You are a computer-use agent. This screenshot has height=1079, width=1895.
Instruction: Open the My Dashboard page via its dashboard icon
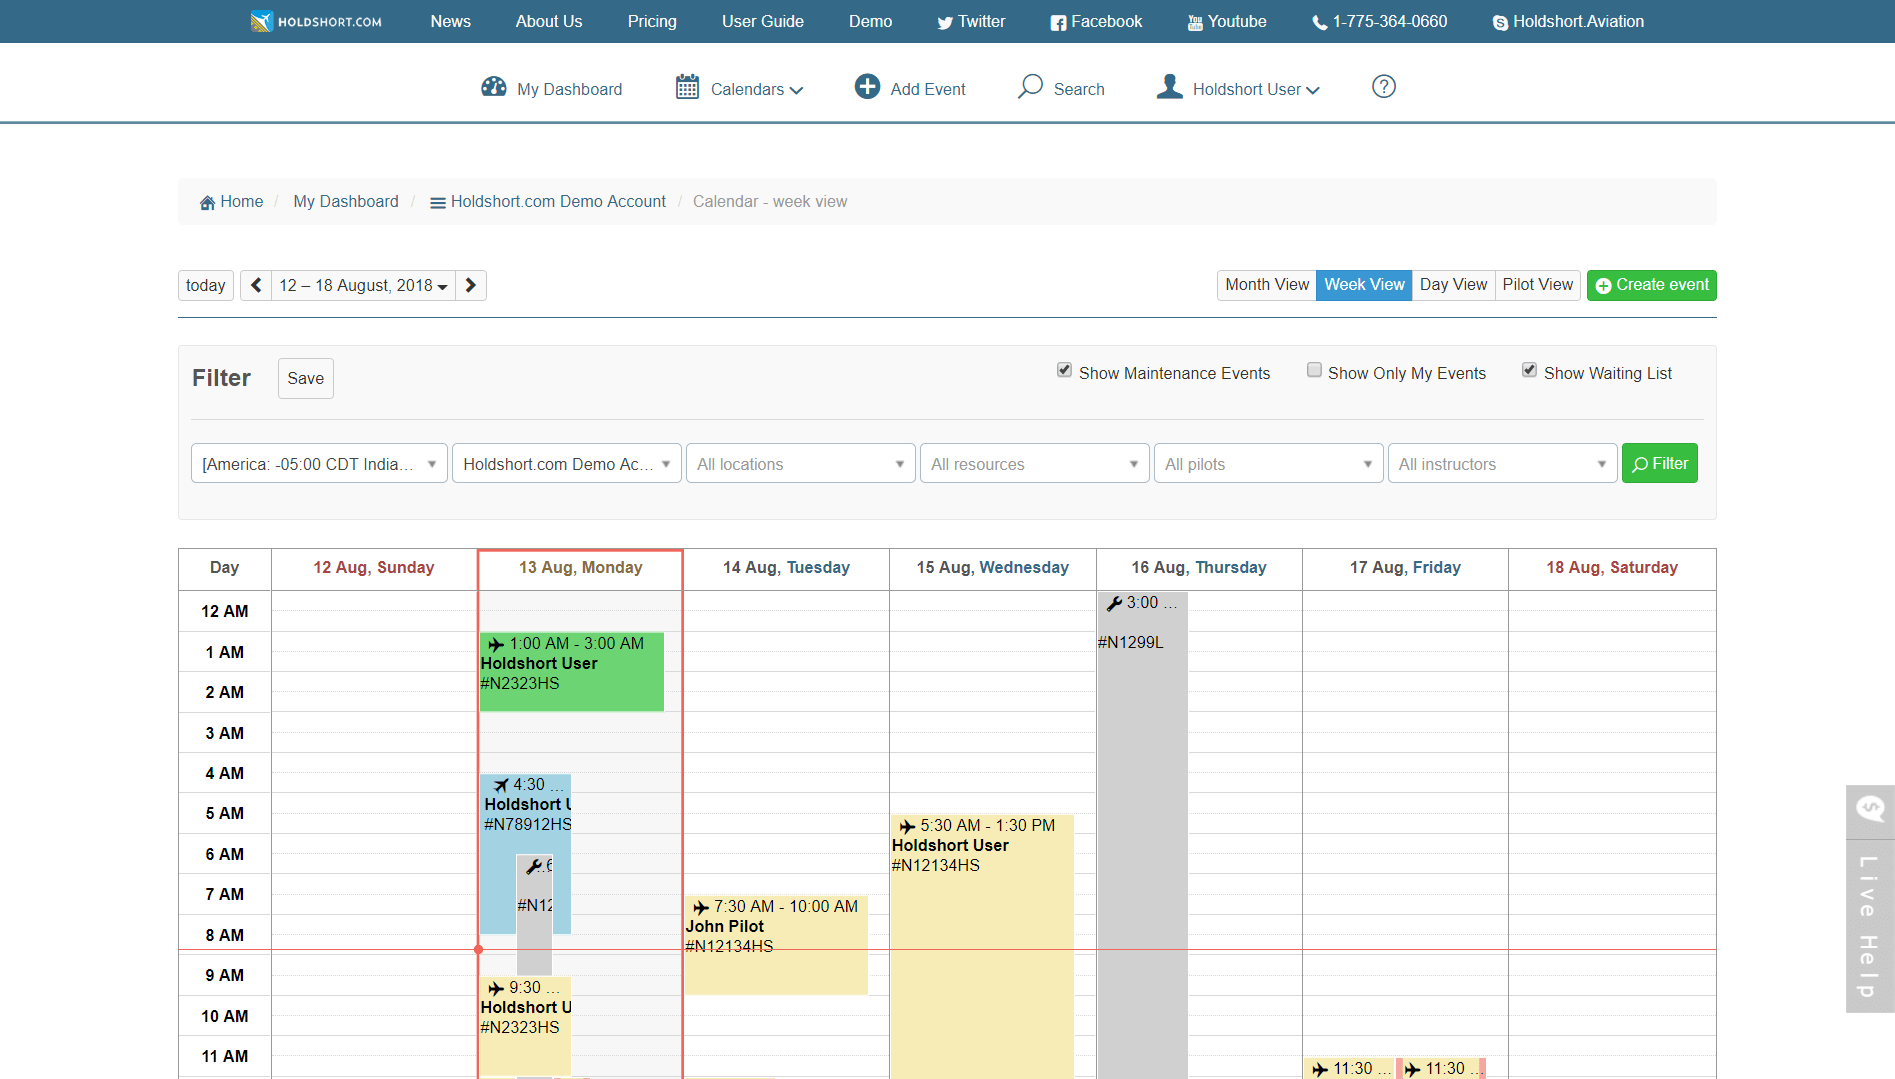[494, 87]
